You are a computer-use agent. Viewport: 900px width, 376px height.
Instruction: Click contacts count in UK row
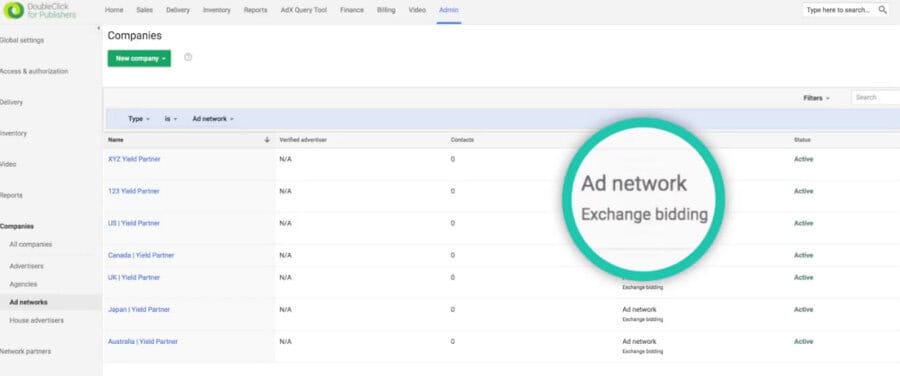tap(452, 277)
